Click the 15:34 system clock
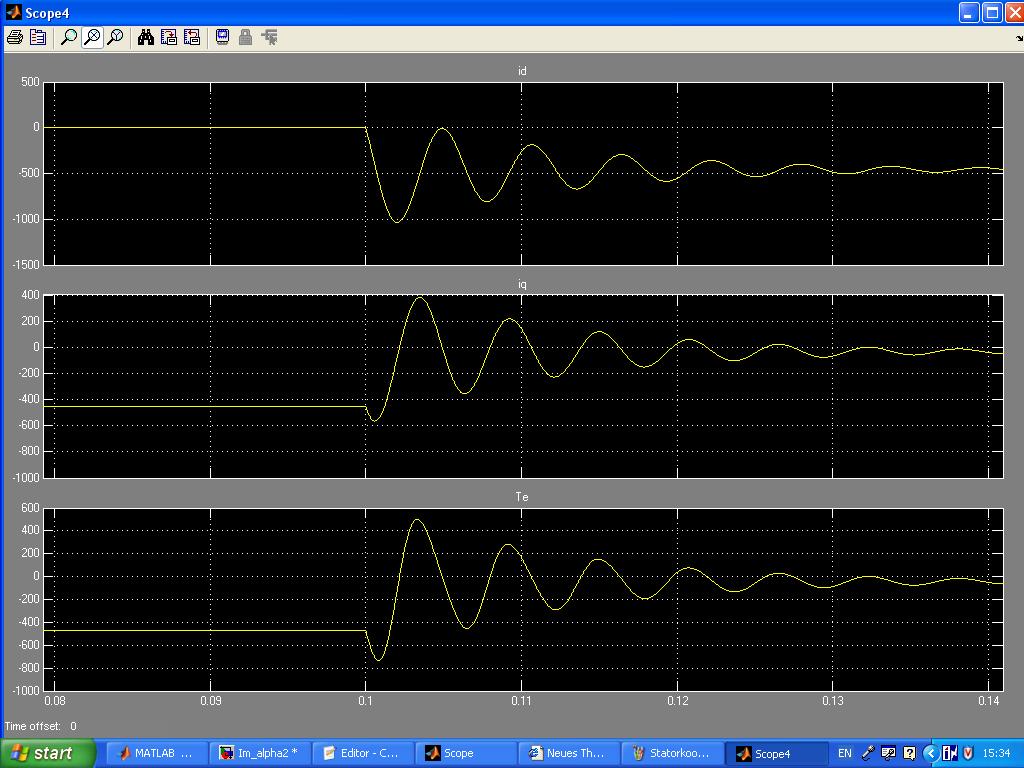This screenshot has height=768, width=1024. 996,754
